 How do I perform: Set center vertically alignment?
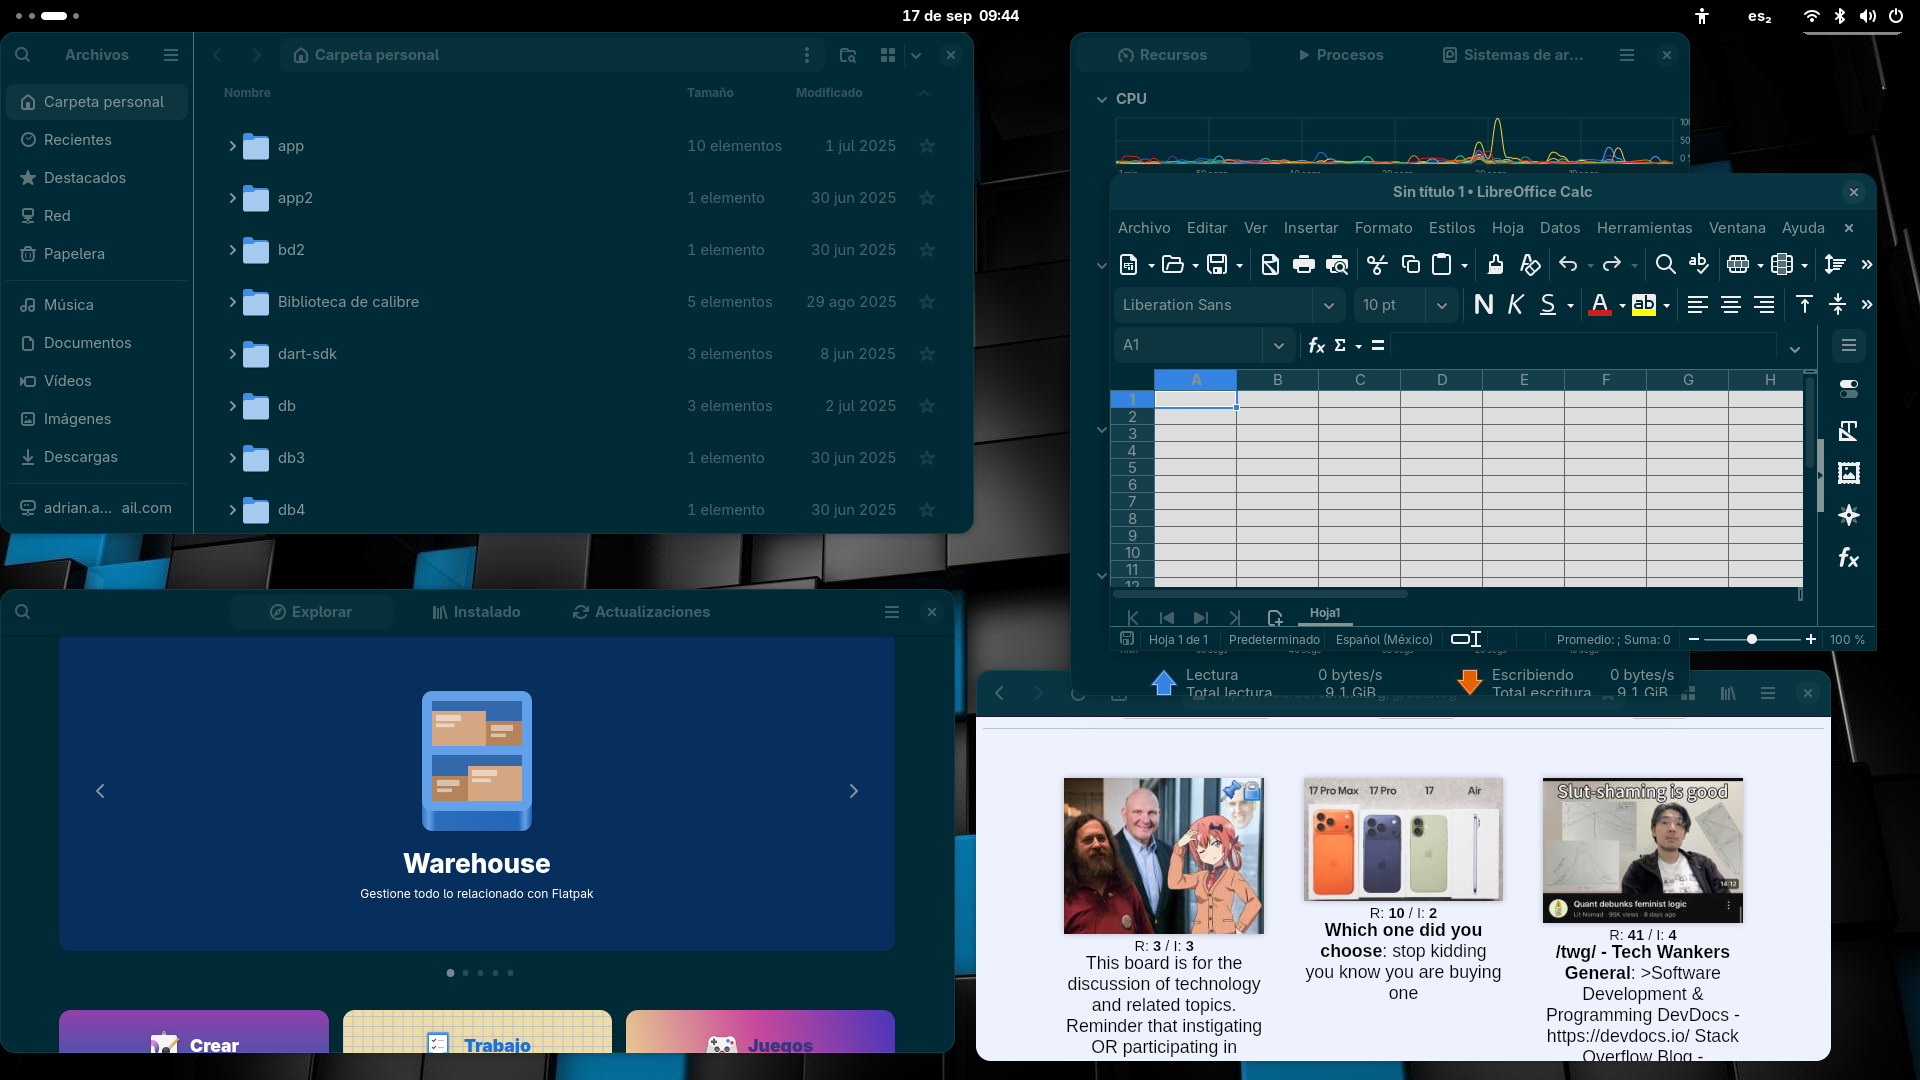point(1838,305)
